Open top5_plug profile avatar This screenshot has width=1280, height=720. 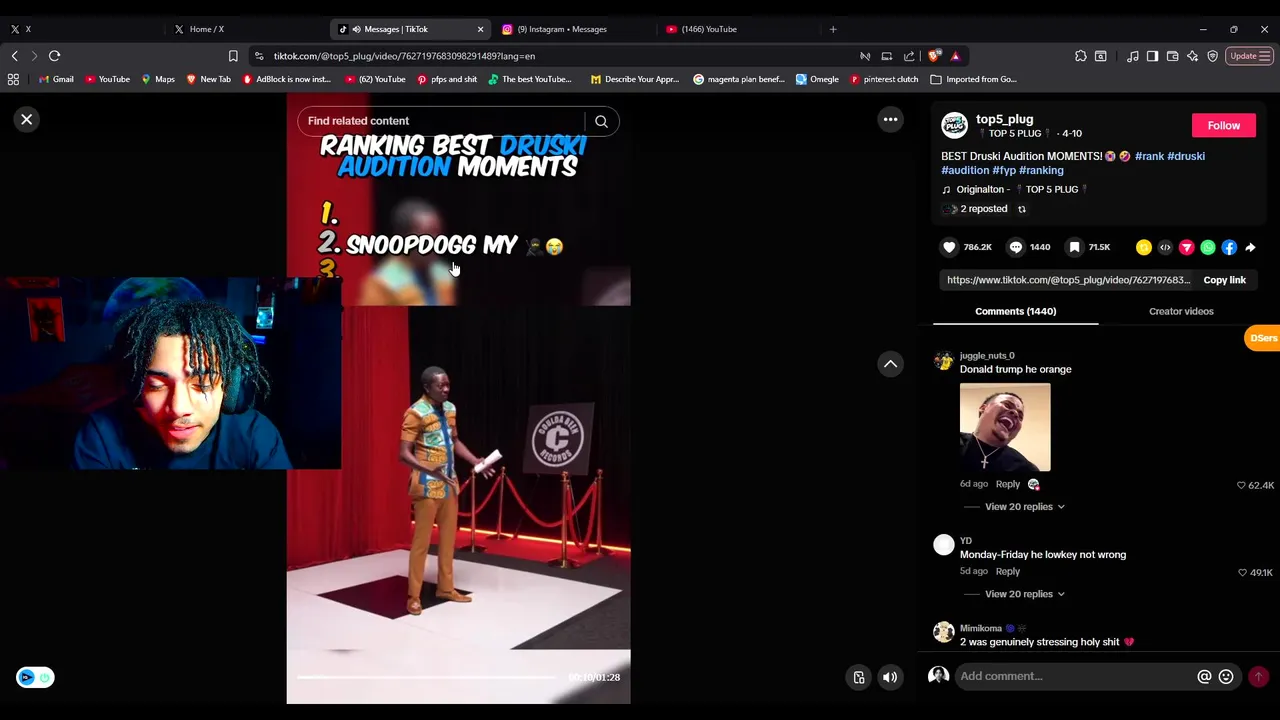[x=954, y=126]
